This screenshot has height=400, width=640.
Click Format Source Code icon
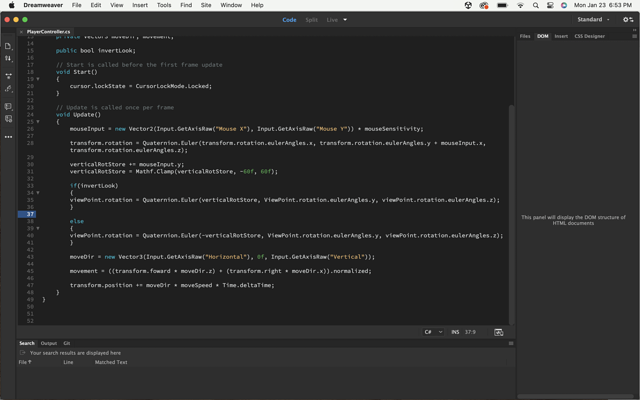pyautogui.click(x=8, y=89)
